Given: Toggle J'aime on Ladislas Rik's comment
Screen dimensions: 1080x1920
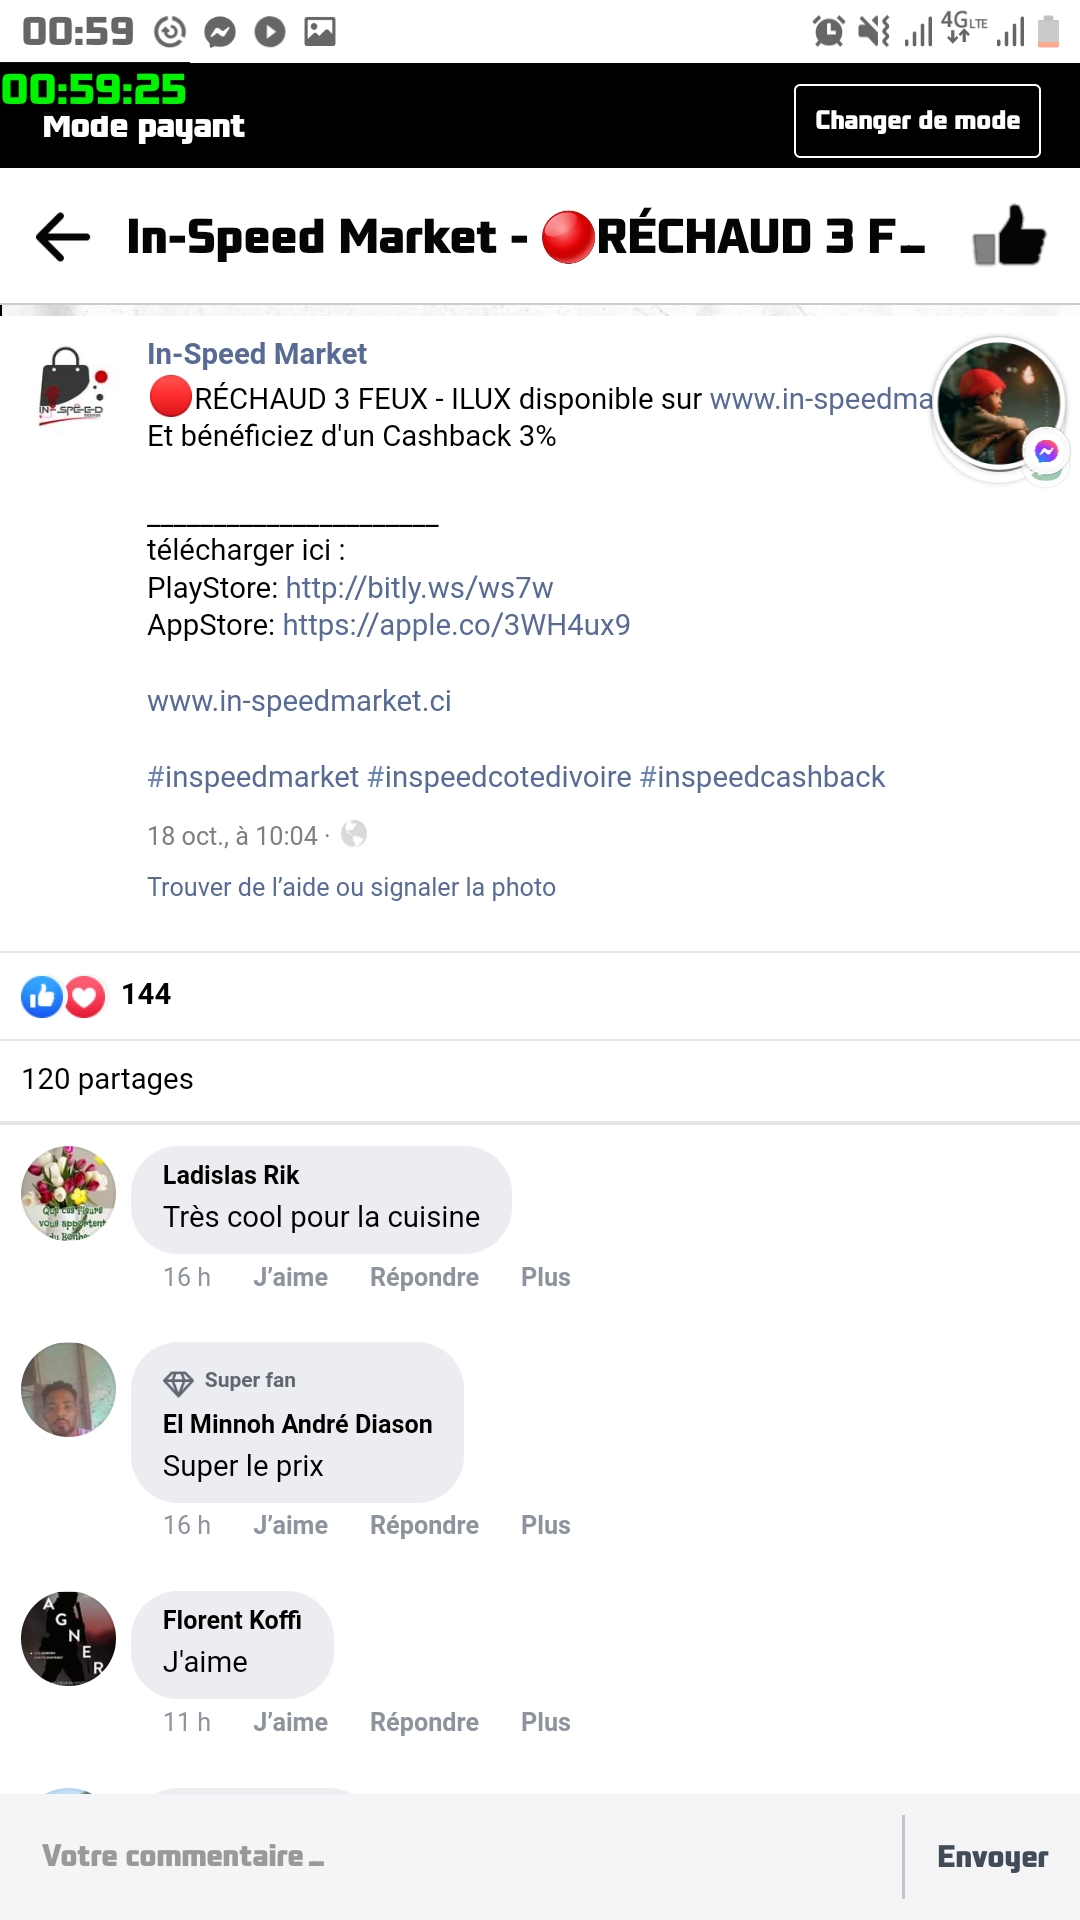Looking at the screenshot, I should (290, 1277).
